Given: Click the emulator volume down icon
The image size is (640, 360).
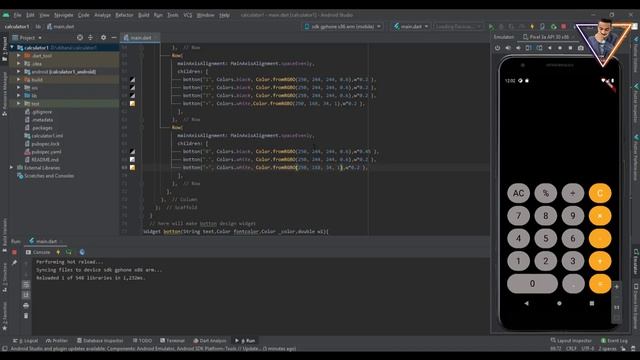Looking at the screenshot, I should pyautogui.click(x=518, y=48).
